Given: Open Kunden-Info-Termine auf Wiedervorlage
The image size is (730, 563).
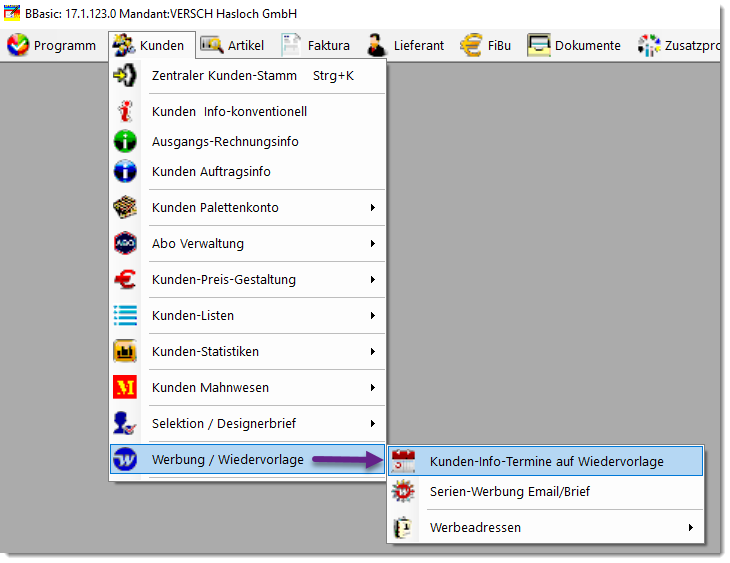Looking at the screenshot, I should (545, 461).
